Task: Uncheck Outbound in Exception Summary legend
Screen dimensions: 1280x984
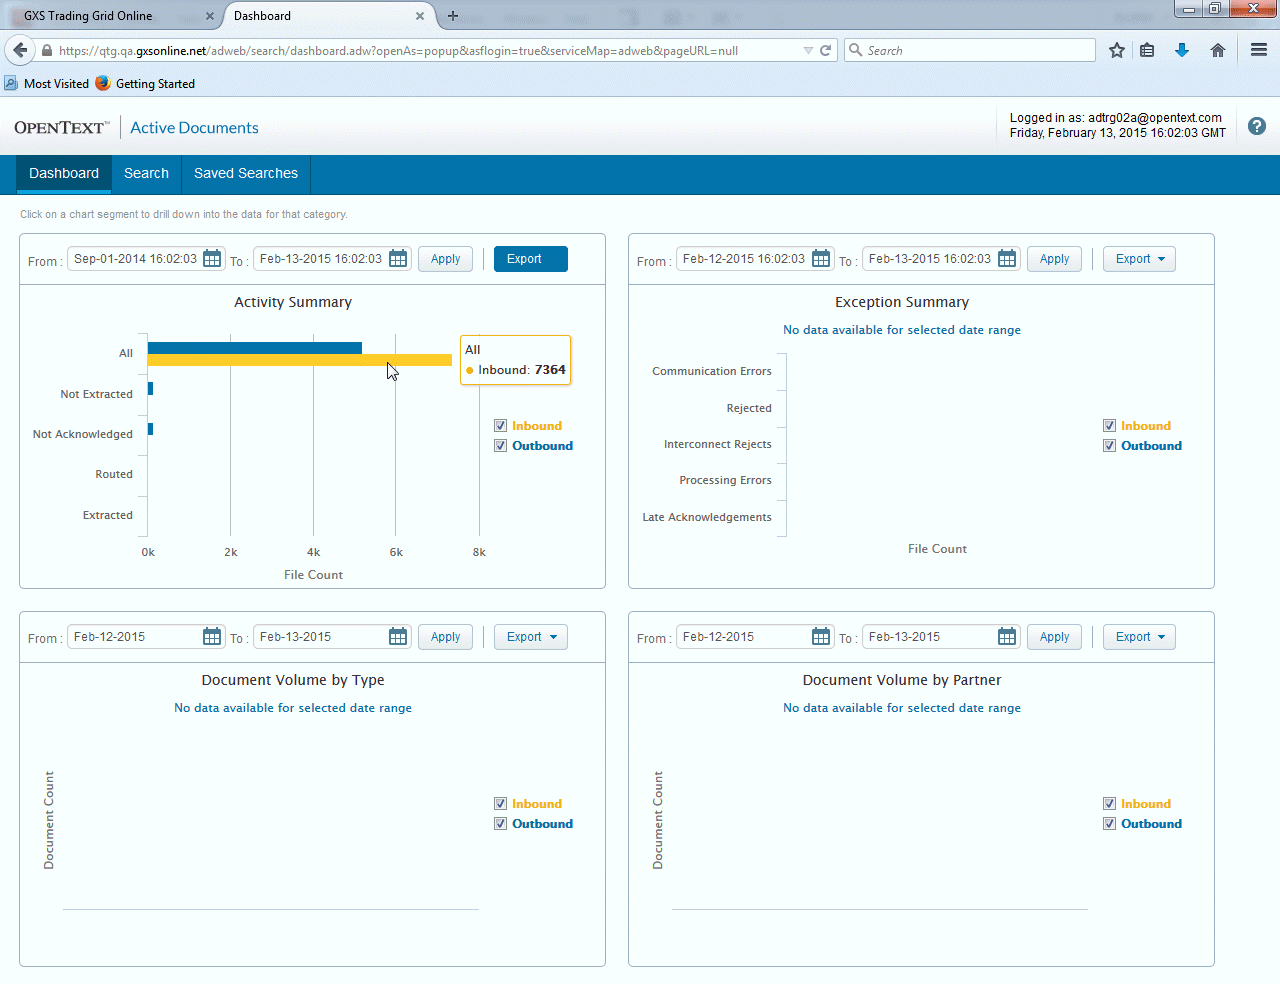Action: (1110, 446)
